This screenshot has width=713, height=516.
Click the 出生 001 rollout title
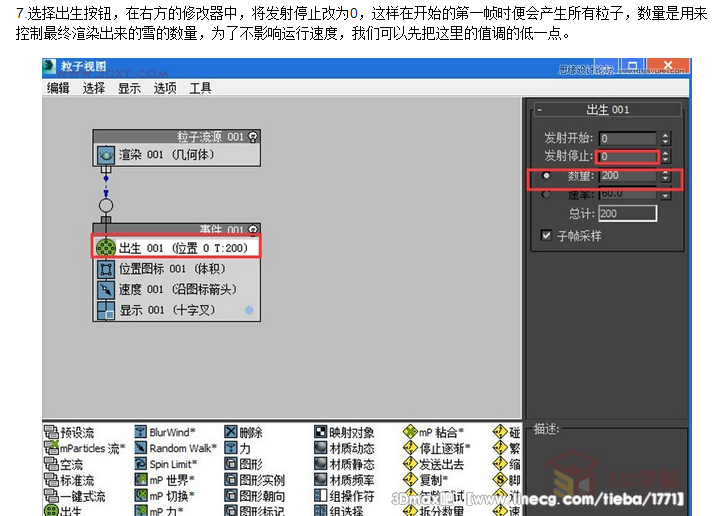(x=608, y=110)
